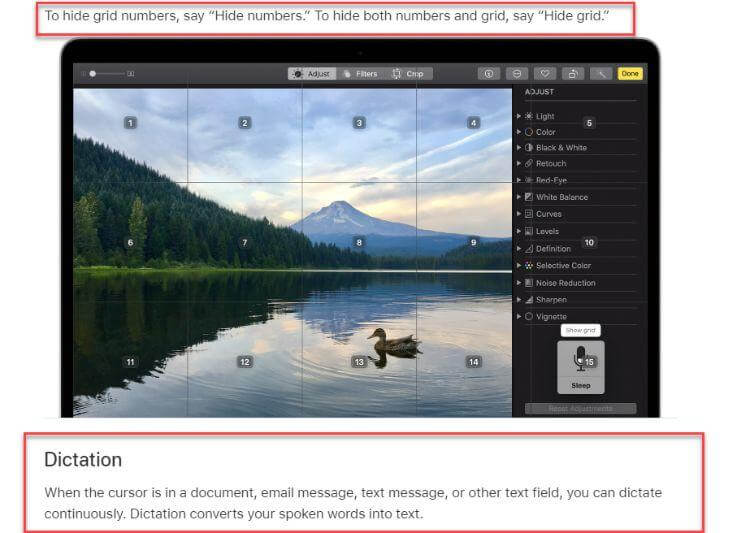Click the info icon in the toolbar
Image resolution: width=750 pixels, height=533 pixels.
point(489,74)
